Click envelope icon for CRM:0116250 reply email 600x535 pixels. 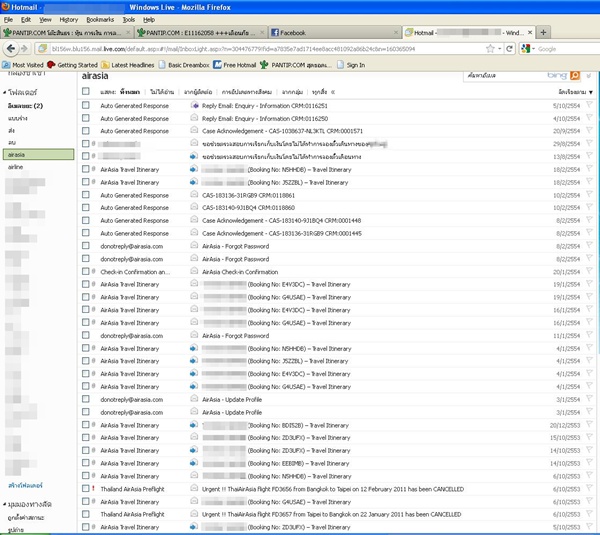click(194, 118)
